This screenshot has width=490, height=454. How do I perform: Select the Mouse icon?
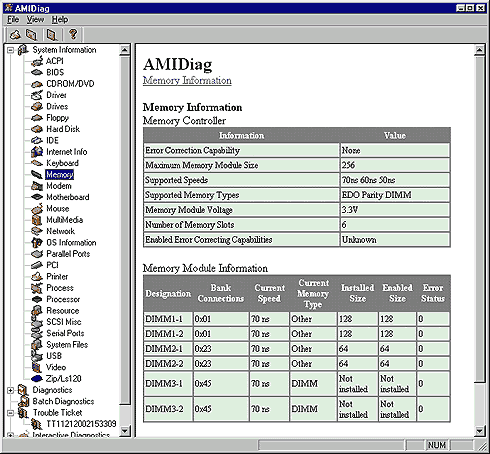pyautogui.click(x=37, y=209)
